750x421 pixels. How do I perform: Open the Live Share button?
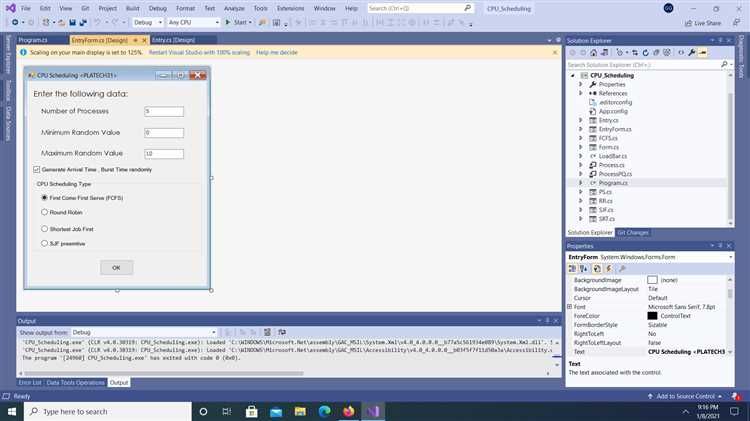tap(703, 23)
